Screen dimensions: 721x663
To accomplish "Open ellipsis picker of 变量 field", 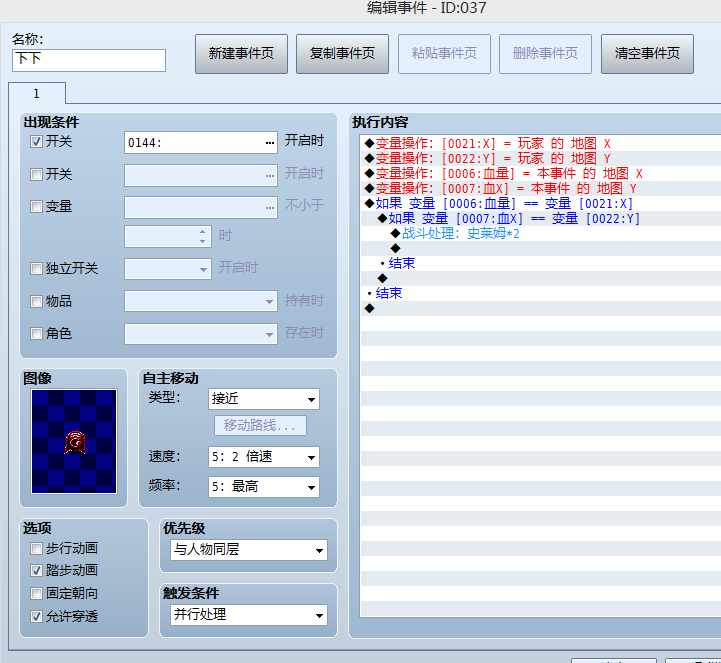I will 270,208.
